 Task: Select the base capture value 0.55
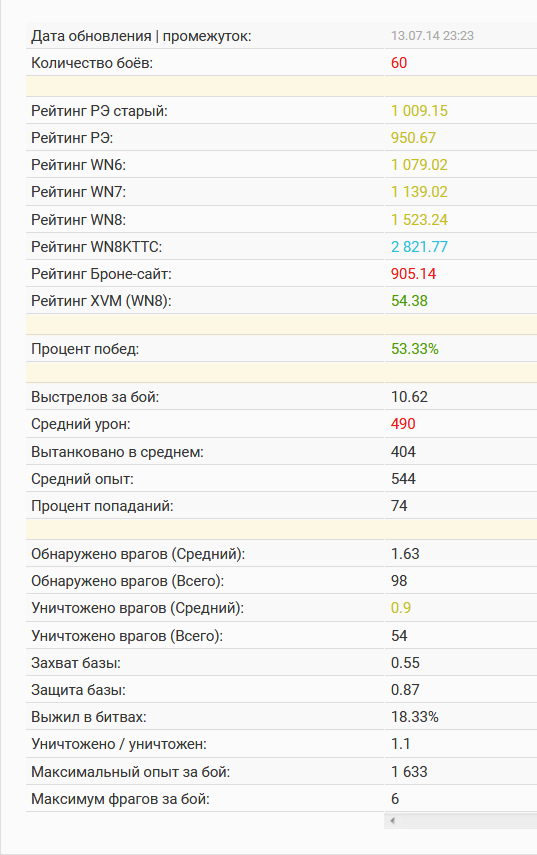(405, 663)
